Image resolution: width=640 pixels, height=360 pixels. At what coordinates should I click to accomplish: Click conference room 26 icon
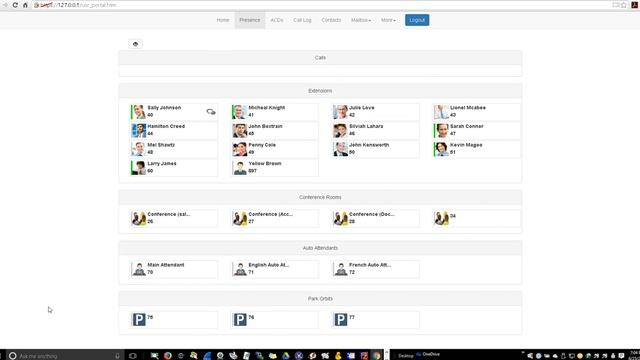point(139,218)
